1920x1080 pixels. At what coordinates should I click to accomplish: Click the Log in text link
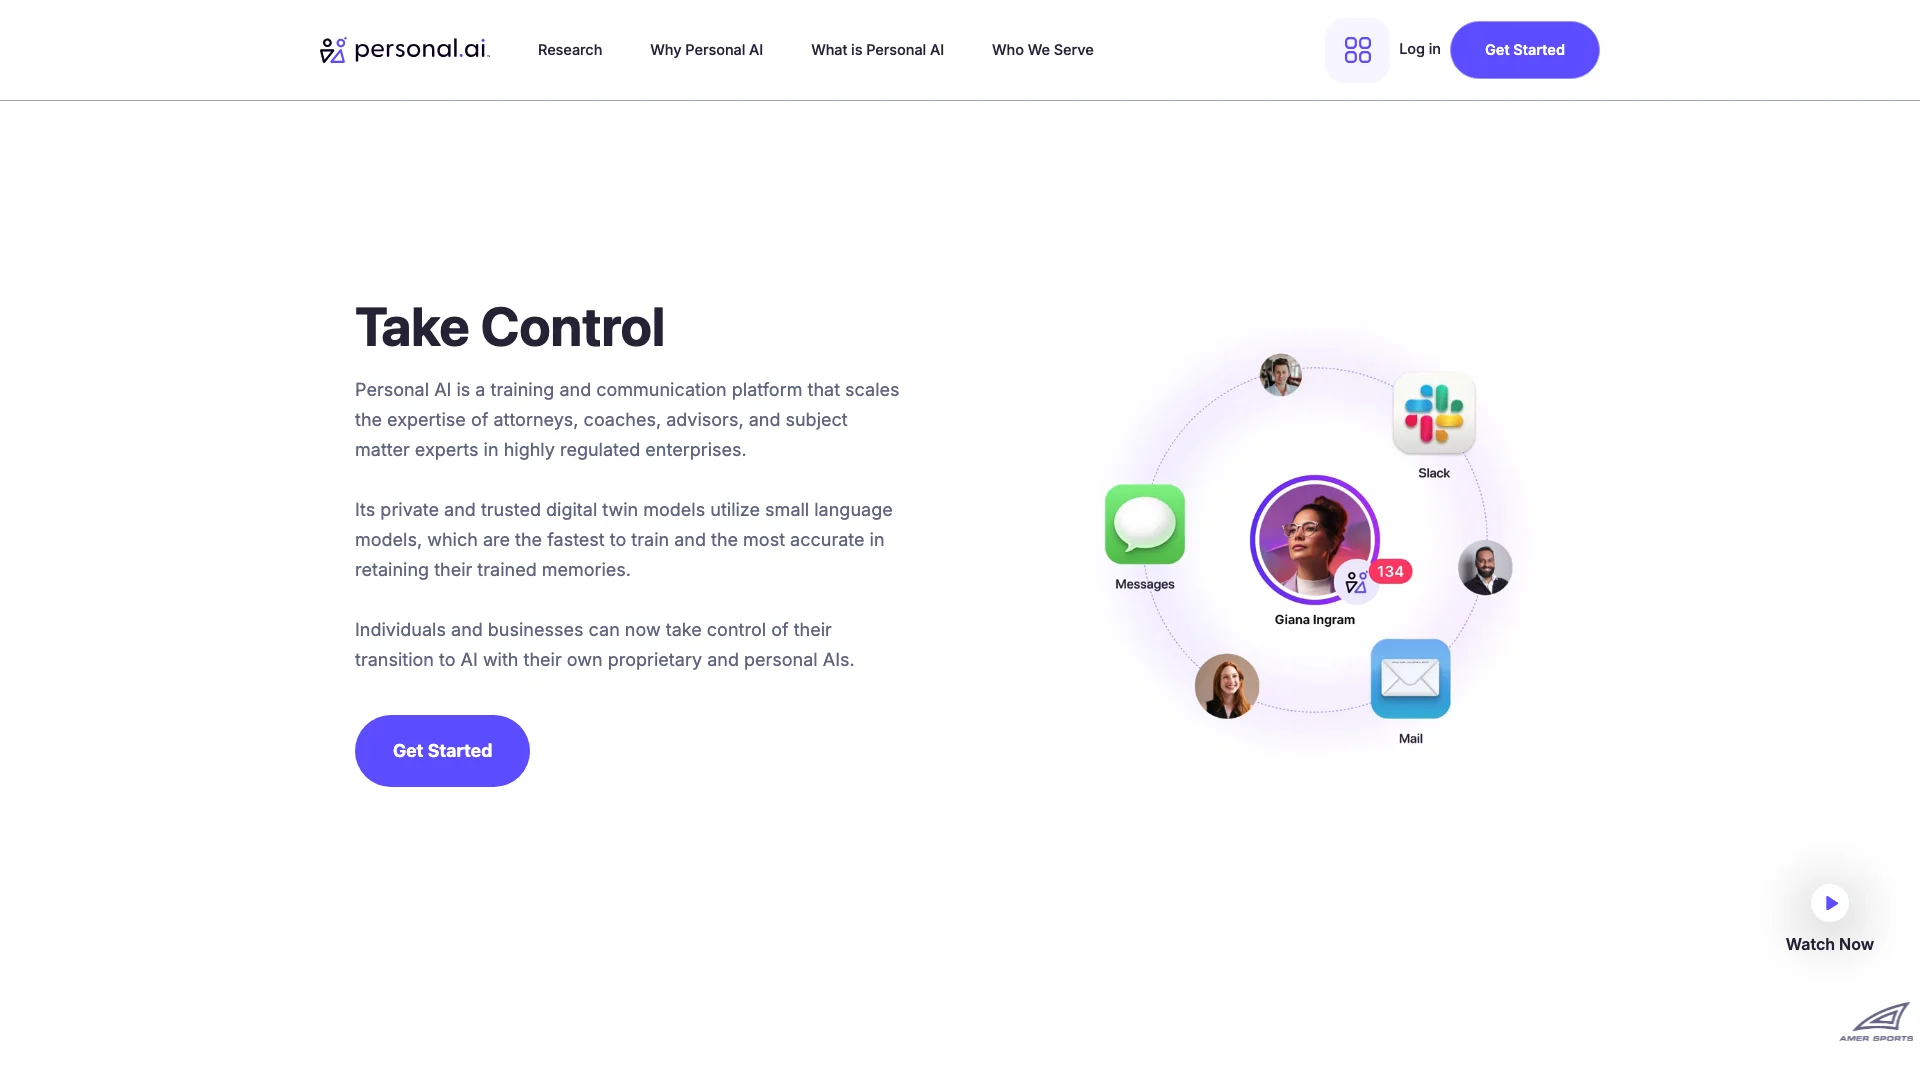click(x=1419, y=49)
